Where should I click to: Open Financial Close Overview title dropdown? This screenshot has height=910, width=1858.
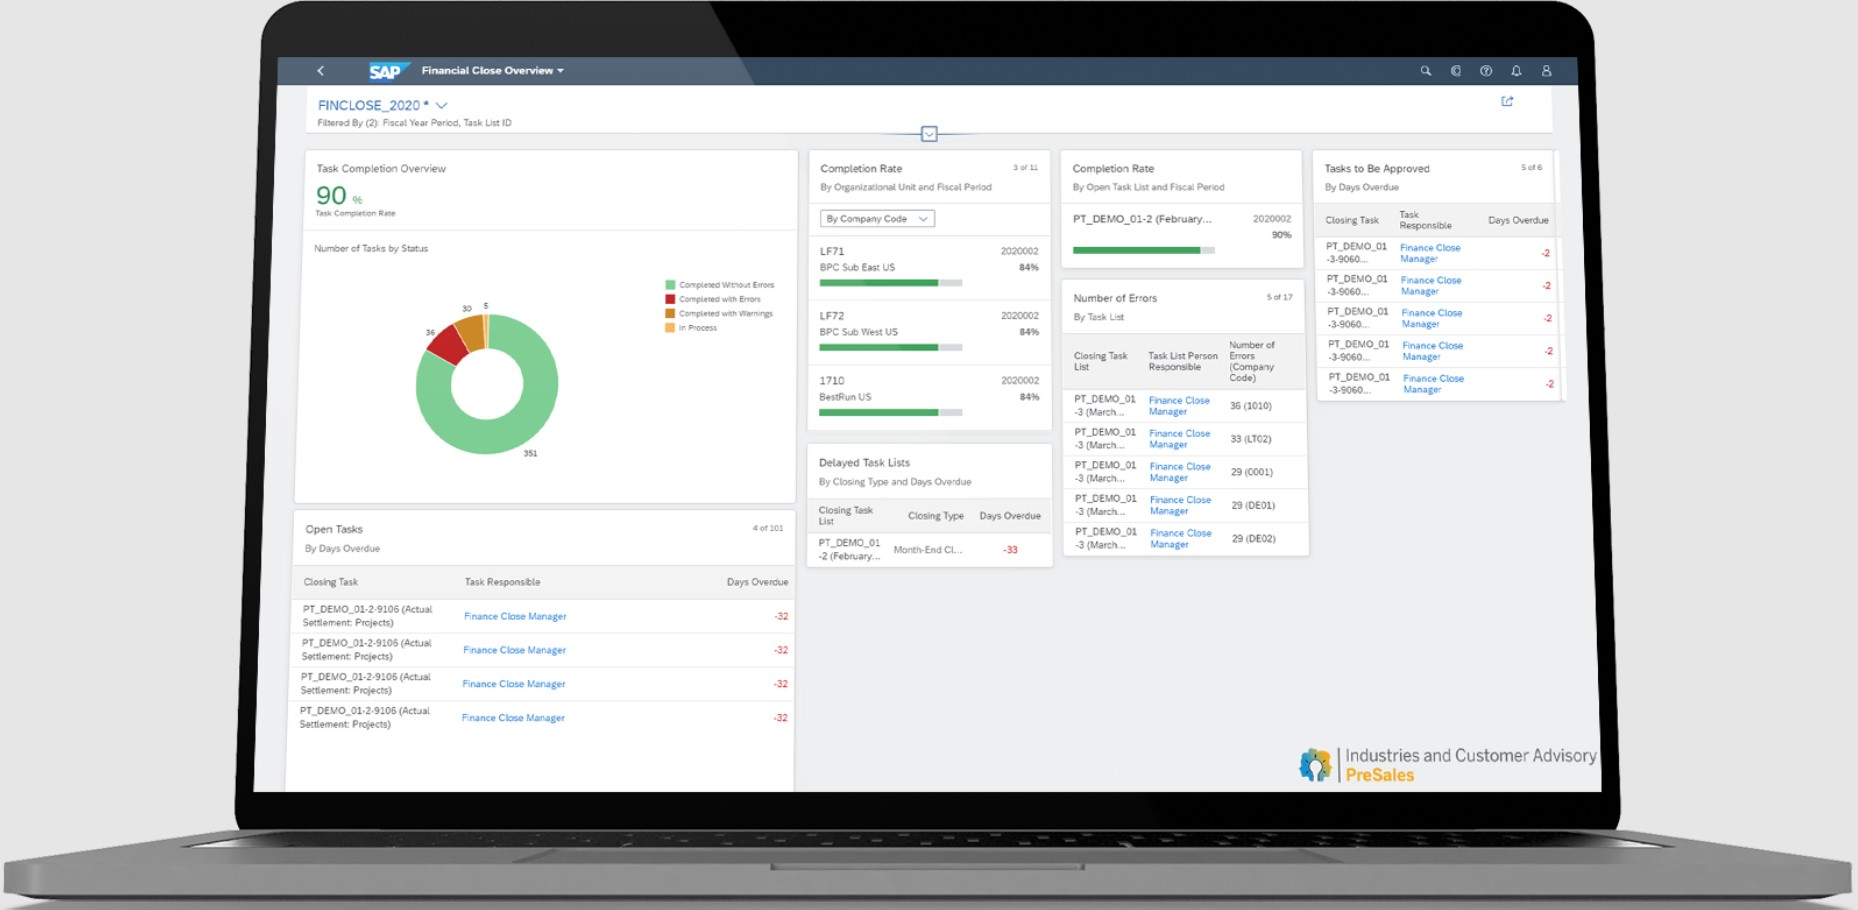[x=492, y=71]
